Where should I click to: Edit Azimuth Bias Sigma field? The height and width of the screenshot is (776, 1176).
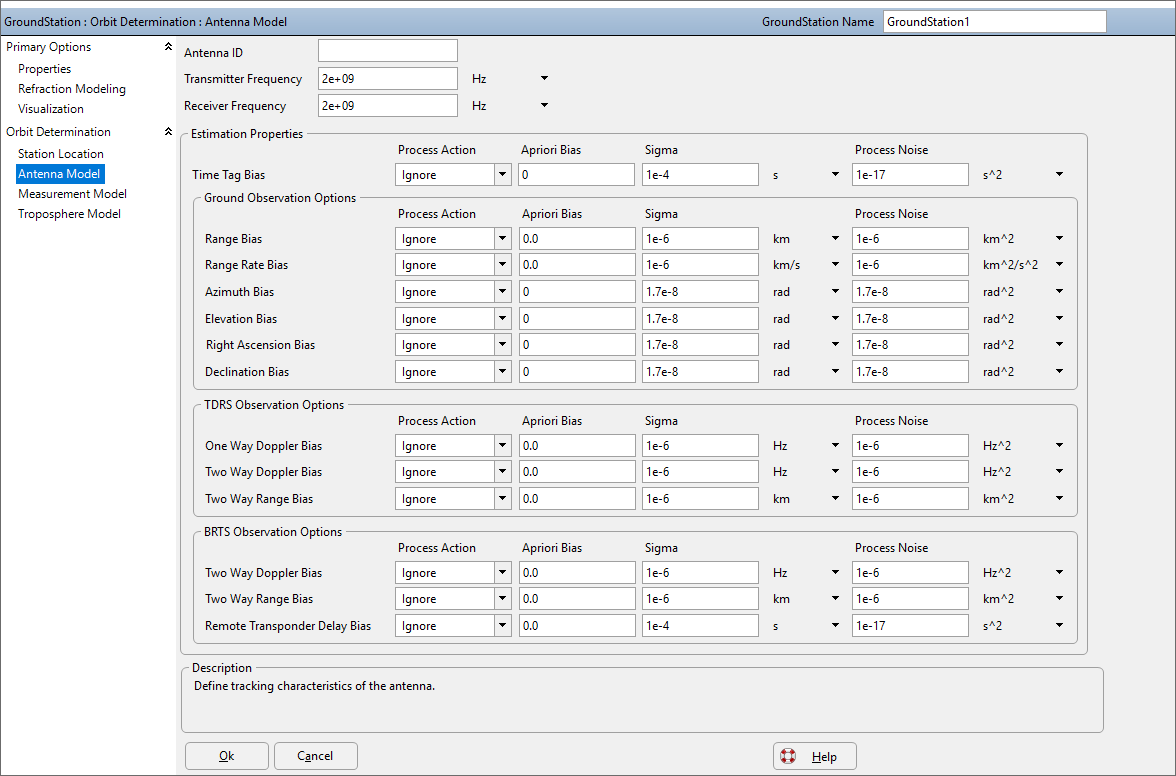pos(700,292)
